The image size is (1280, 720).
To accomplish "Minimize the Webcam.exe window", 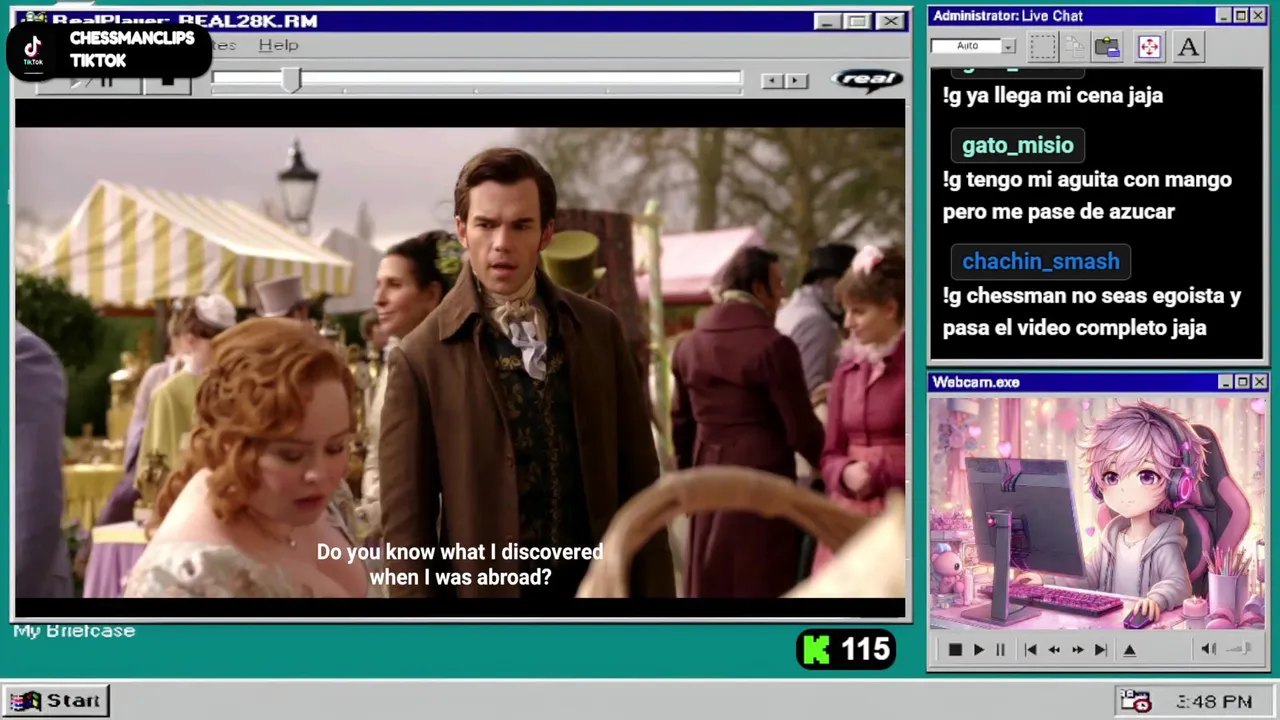I will (x=1225, y=382).
